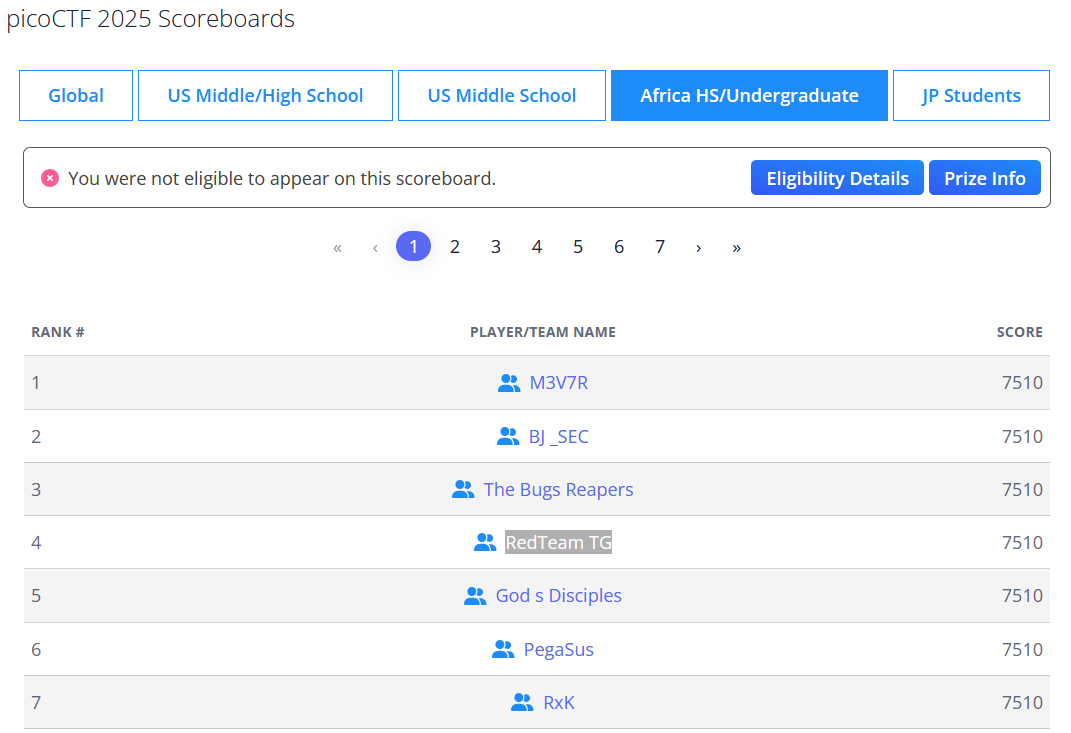
Task: Click the score 7510 for M3V7R
Action: 1023,383
